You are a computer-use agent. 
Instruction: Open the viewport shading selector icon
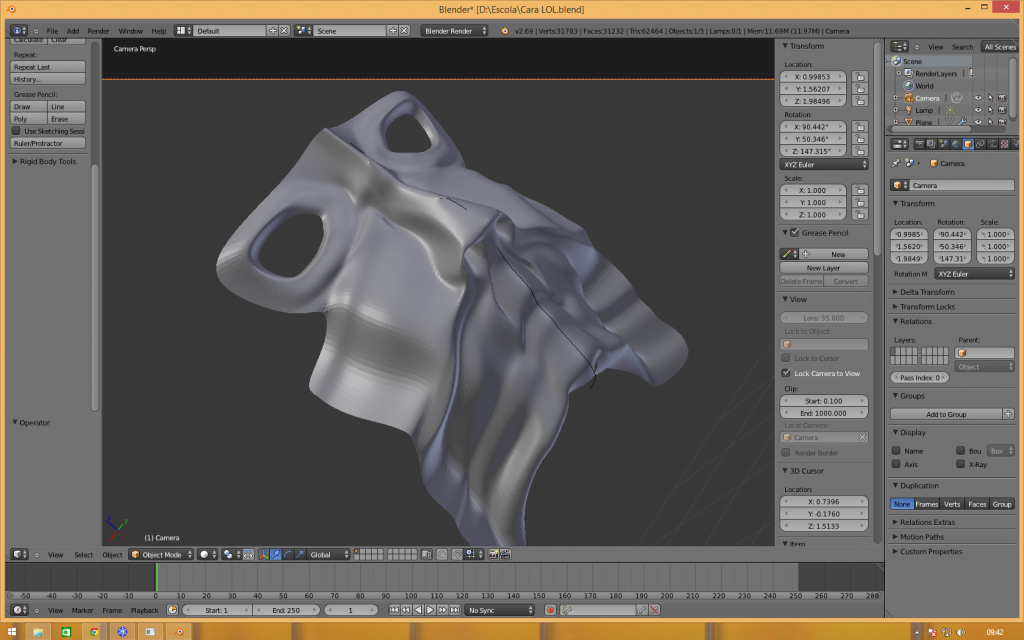pyautogui.click(x=205, y=554)
